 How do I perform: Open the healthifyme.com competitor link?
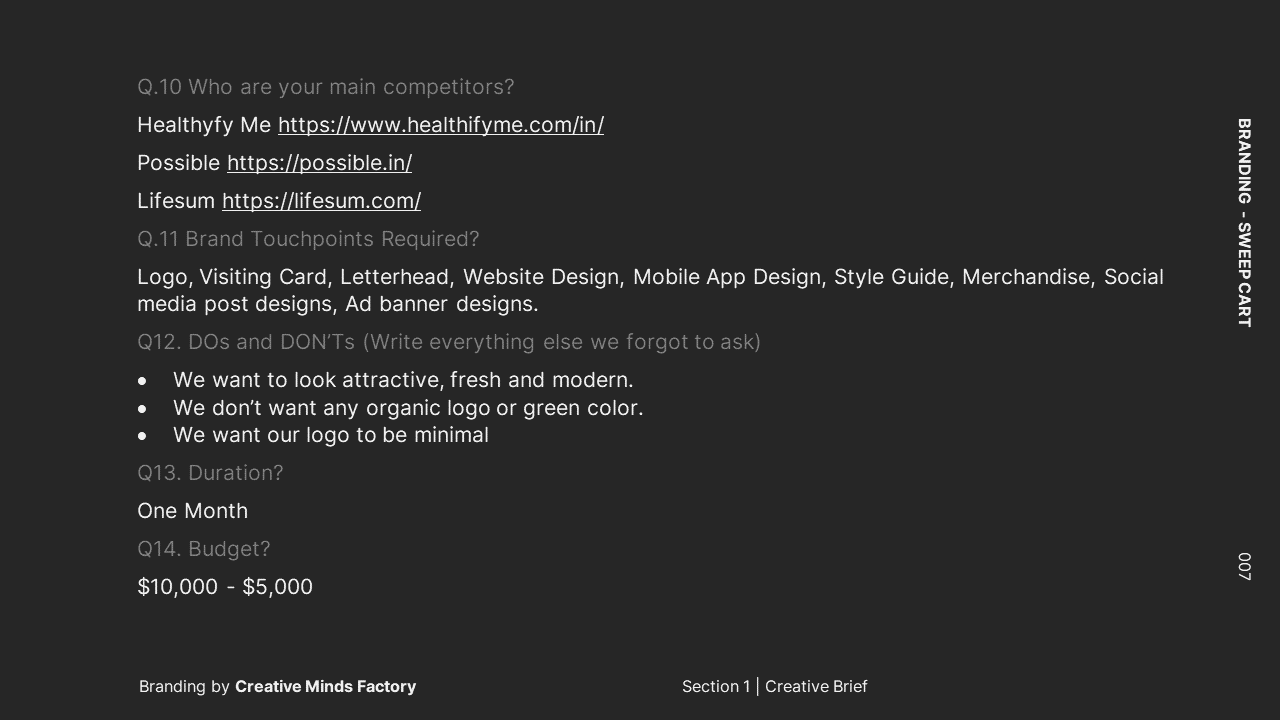[x=440, y=125]
